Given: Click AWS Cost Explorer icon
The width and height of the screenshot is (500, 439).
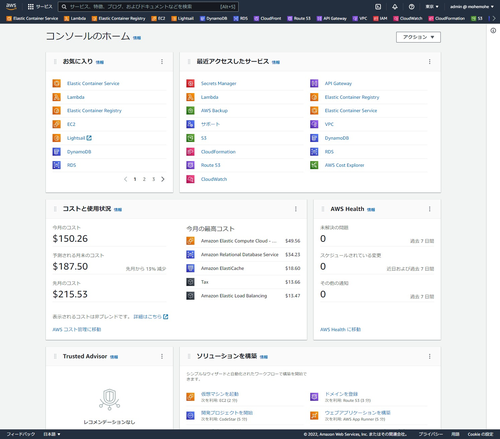Looking at the screenshot, I should [x=314, y=165].
